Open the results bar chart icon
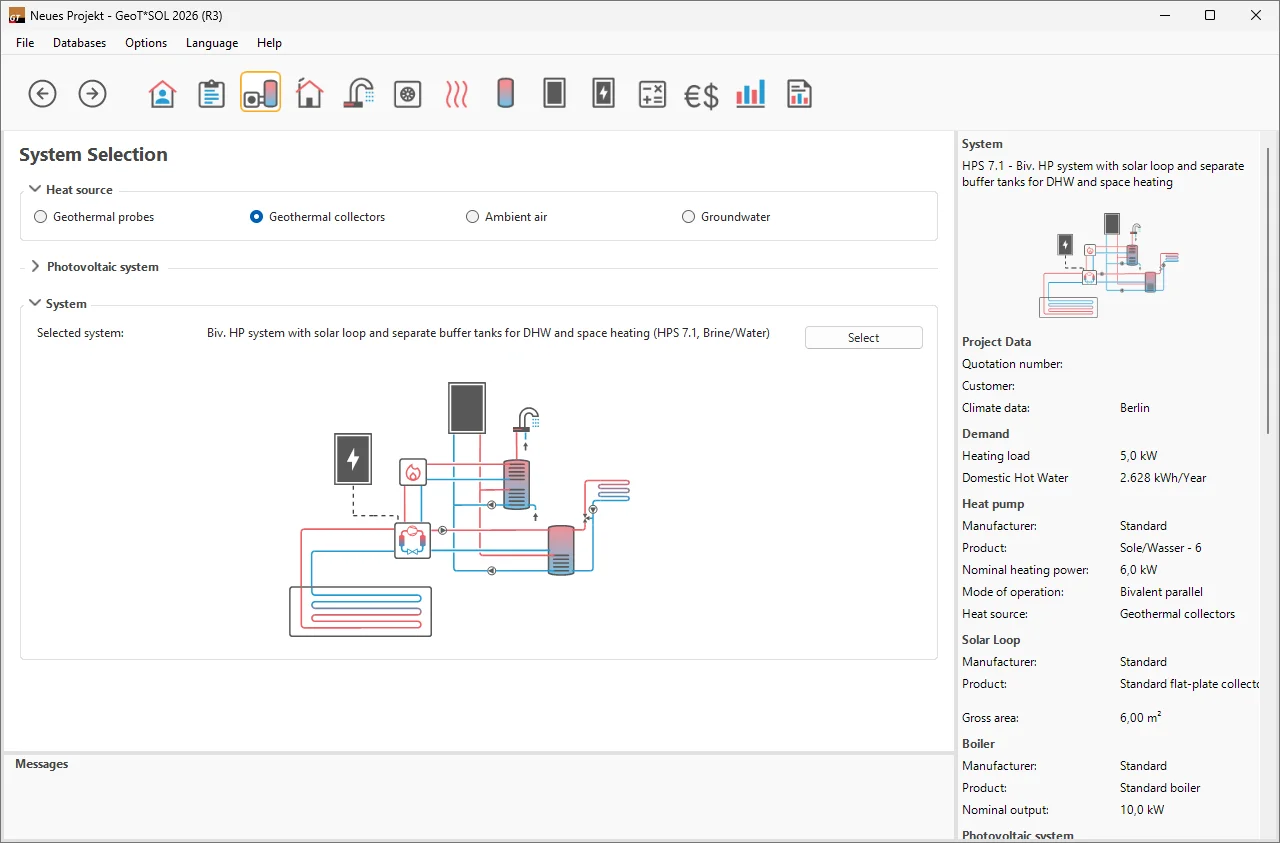Image resolution: width=1280 pixels, height=843 pixels. point(750,94)
